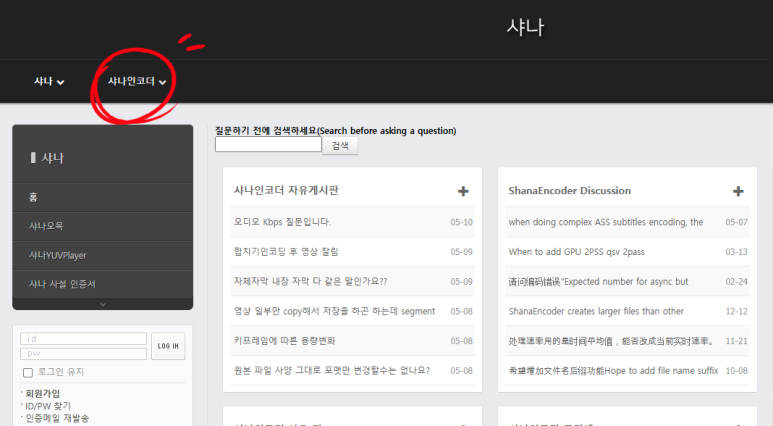Open post 'Hope to add file name suffix'
The width and height of the screenshot is (773, 426).
click(x=613, y=370)
